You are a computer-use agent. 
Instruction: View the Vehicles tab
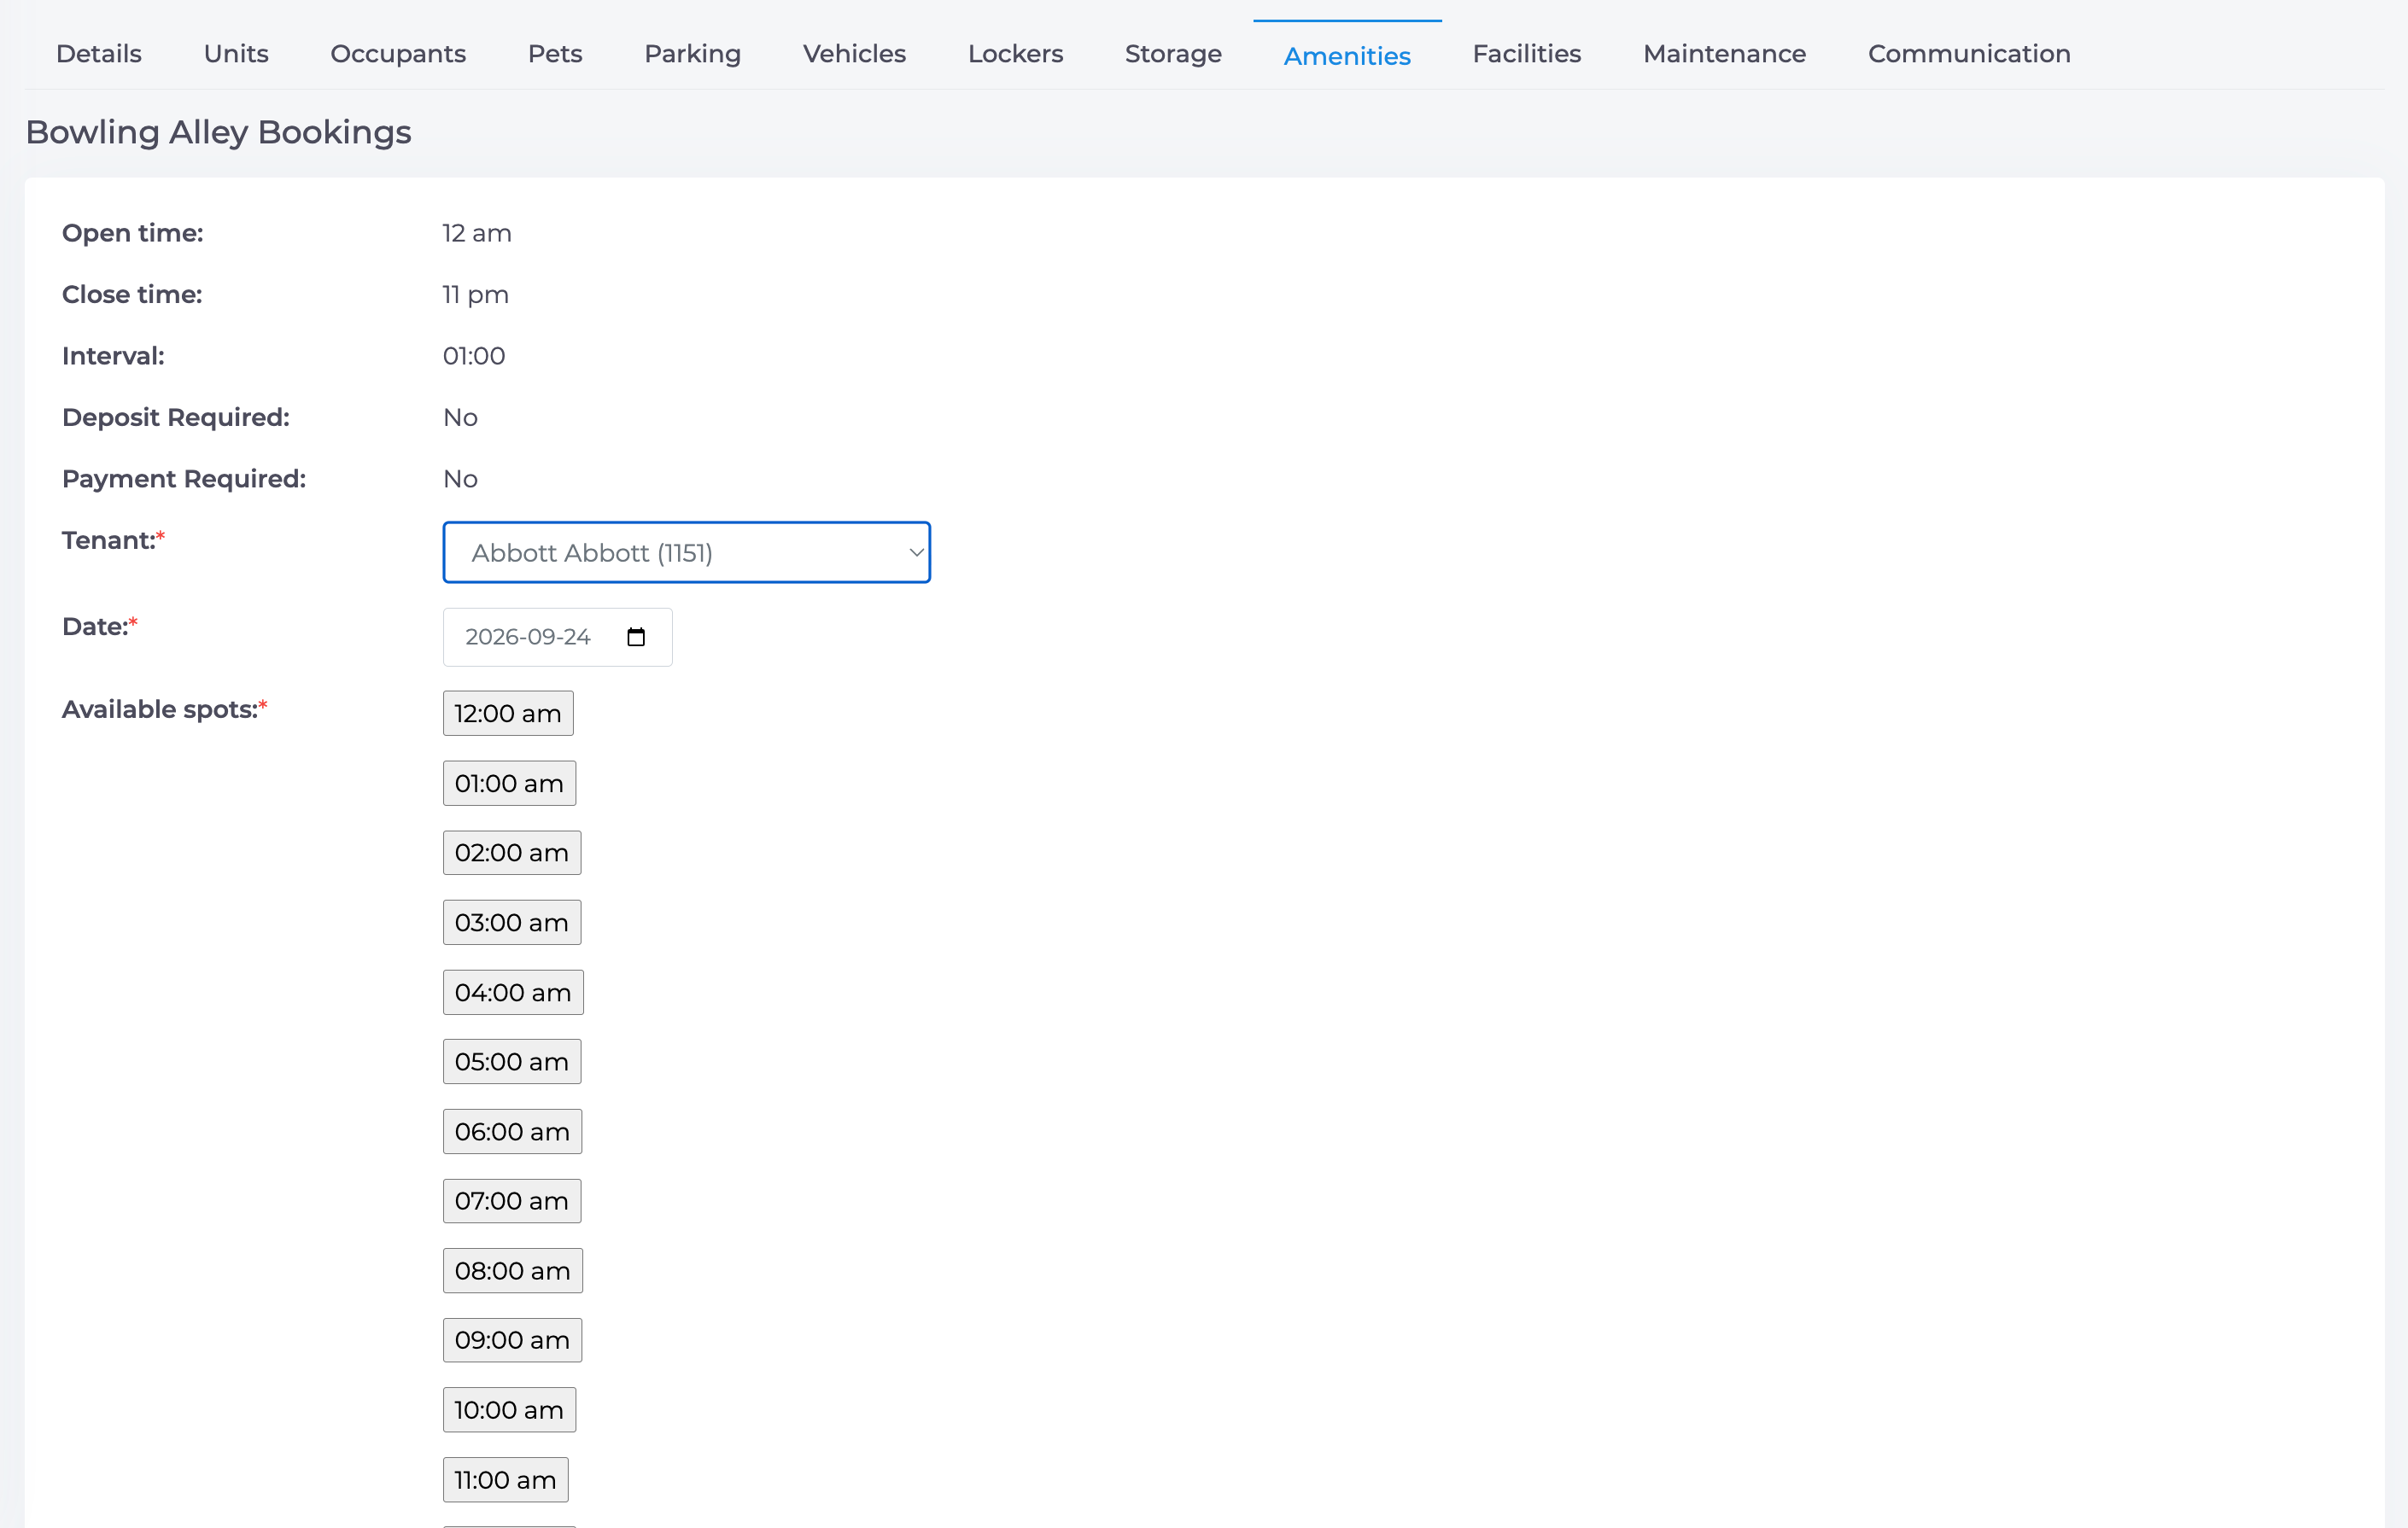coord(854,54)
